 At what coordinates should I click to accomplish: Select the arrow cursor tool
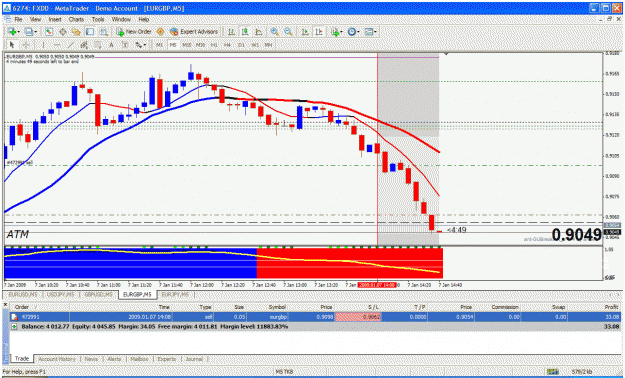(12, 45)
